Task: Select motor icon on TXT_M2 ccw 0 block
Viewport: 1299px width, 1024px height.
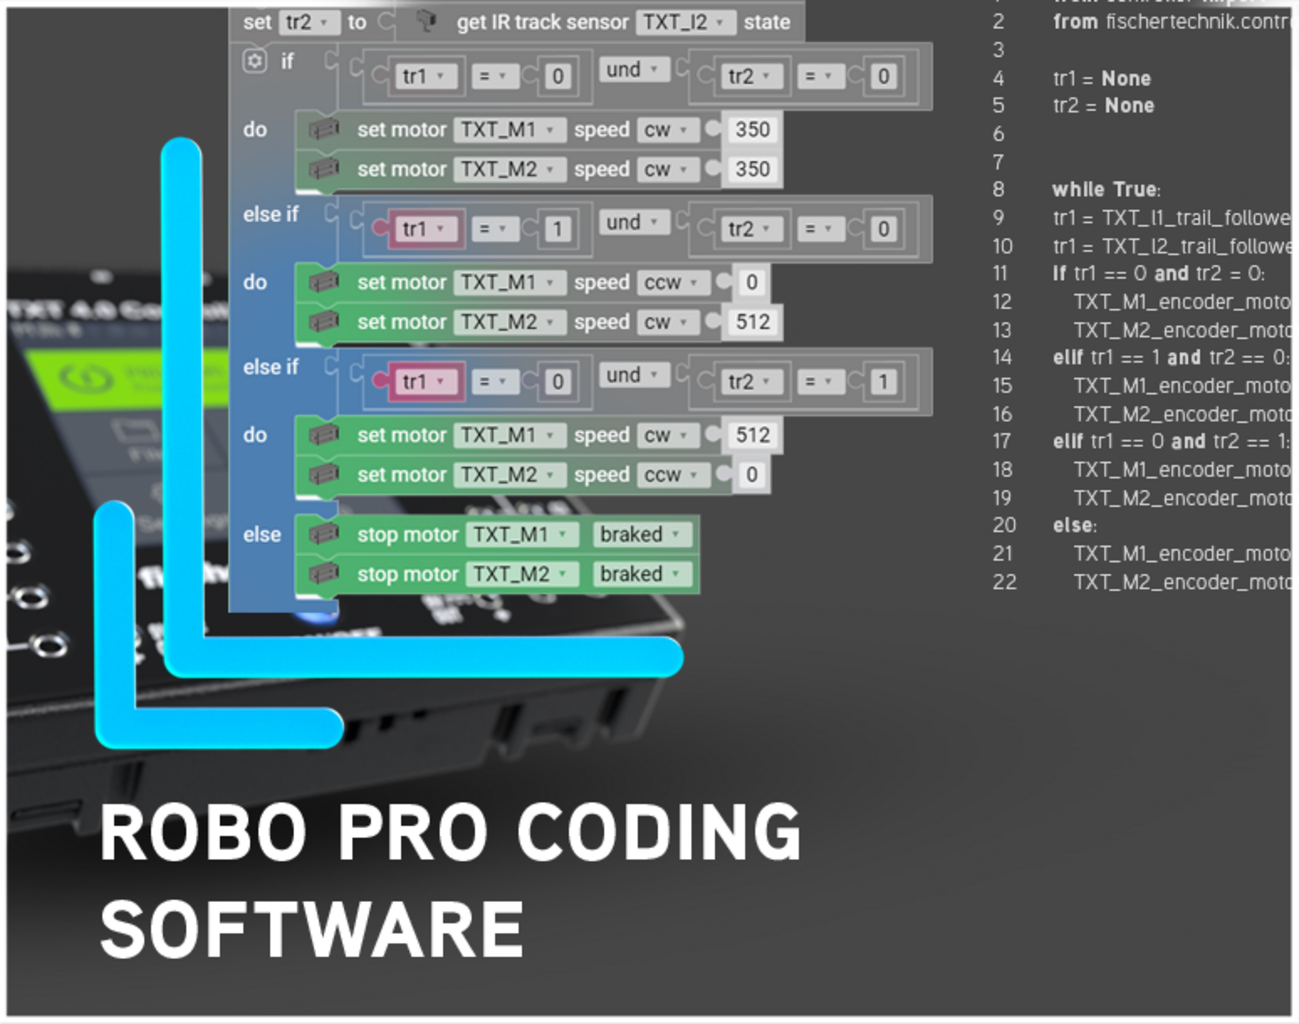Action: 323,475
